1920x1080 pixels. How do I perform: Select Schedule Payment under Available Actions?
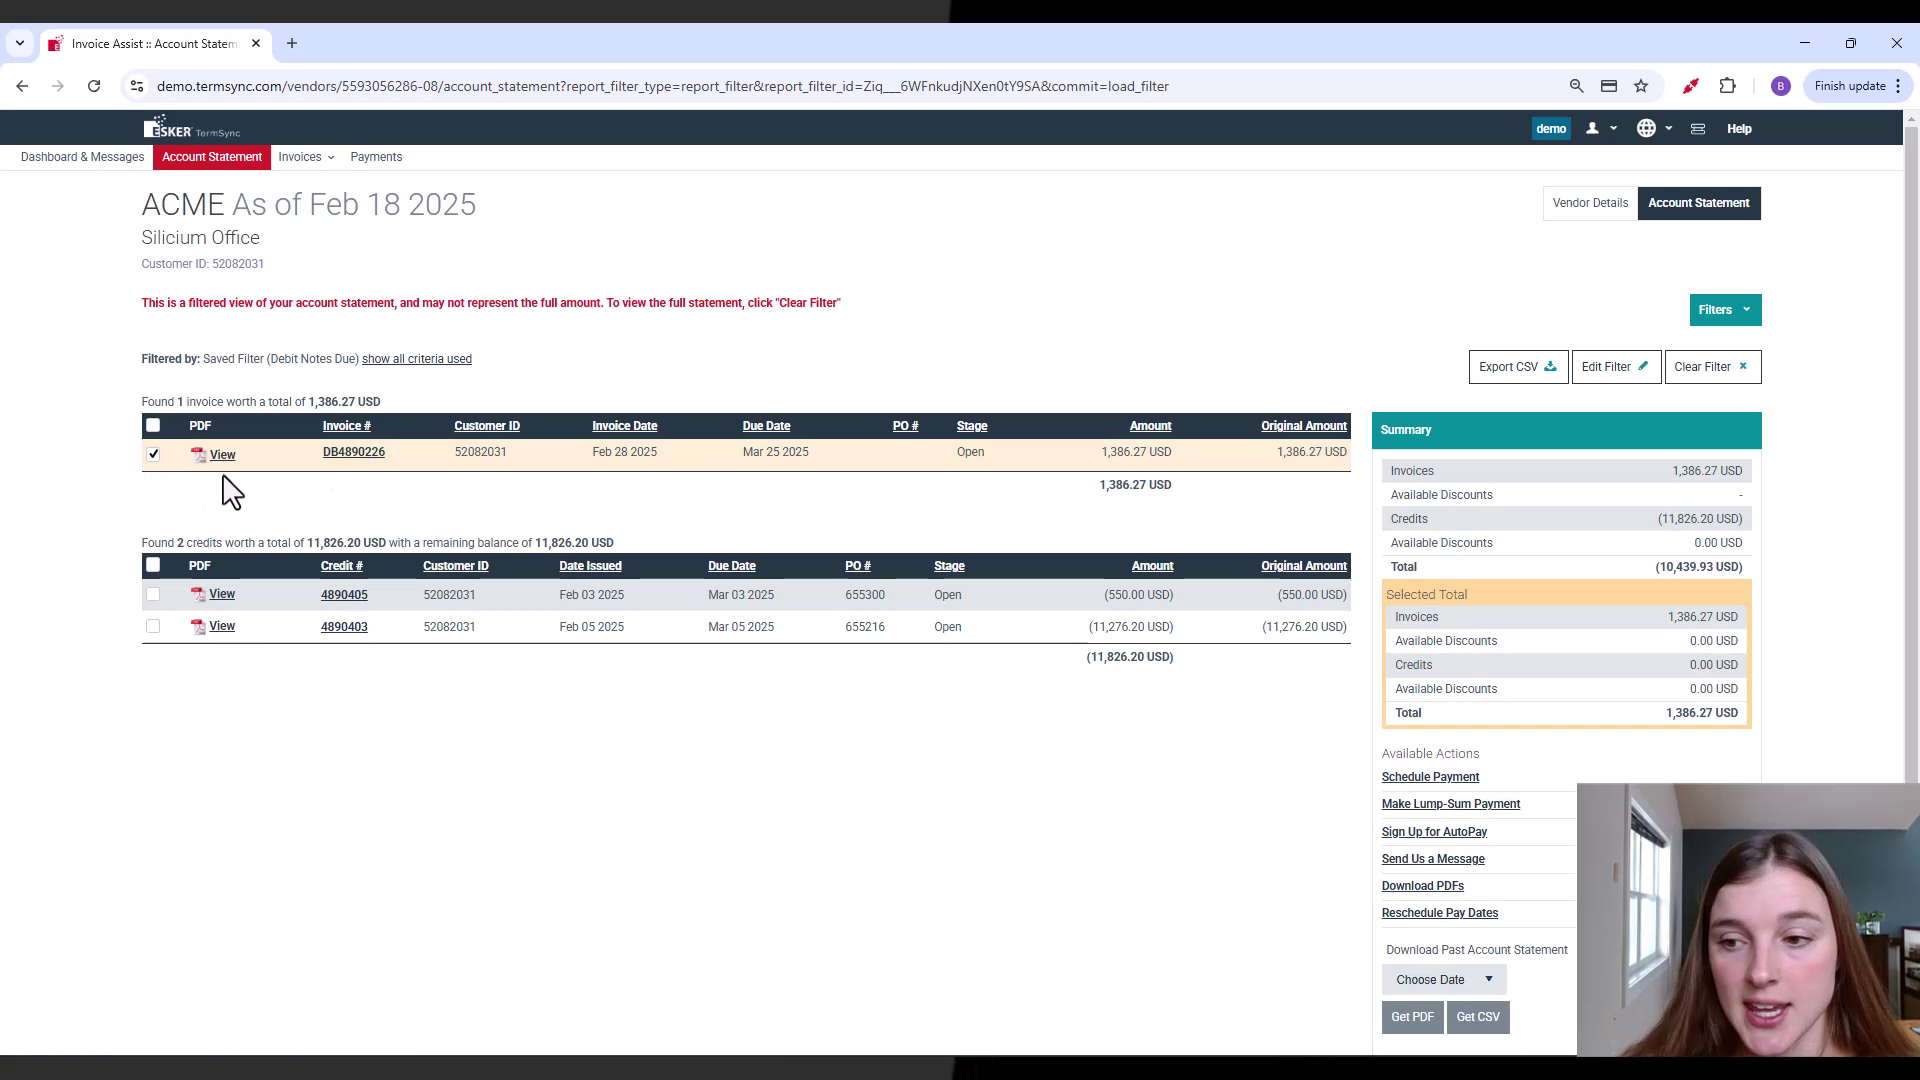(x=1430, y=777)
